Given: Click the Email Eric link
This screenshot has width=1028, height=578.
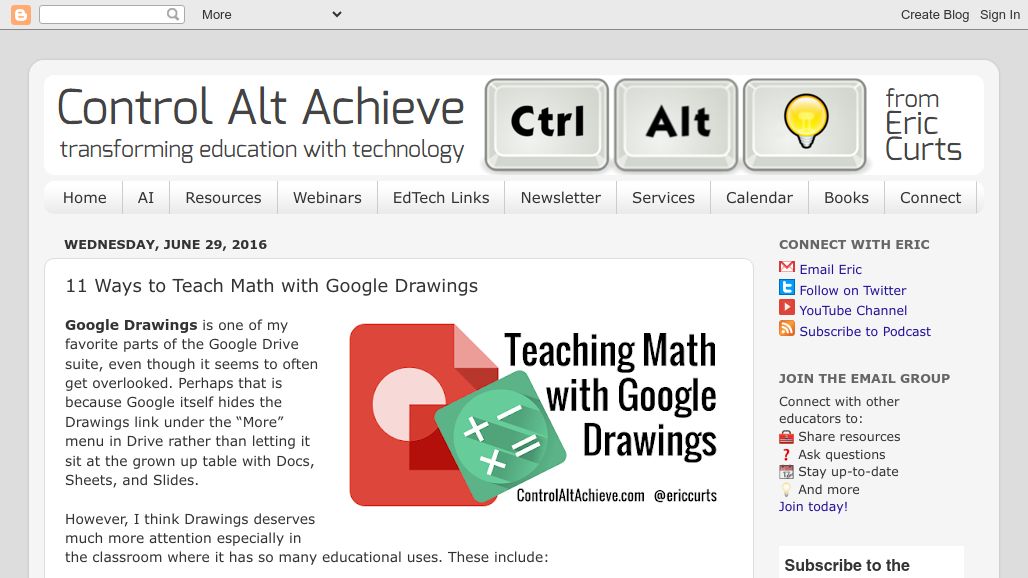Looking at the screenshot, I should click(x=831, y=269).
